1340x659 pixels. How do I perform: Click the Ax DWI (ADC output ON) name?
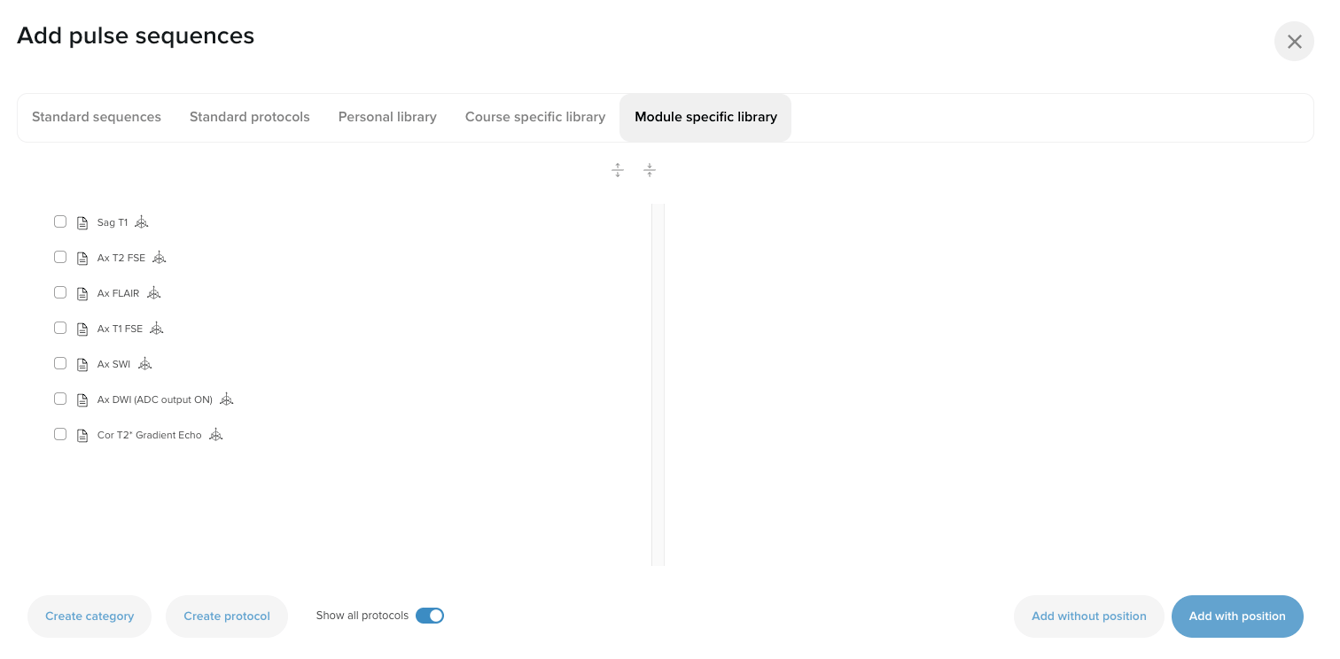(x=155, y=400)
